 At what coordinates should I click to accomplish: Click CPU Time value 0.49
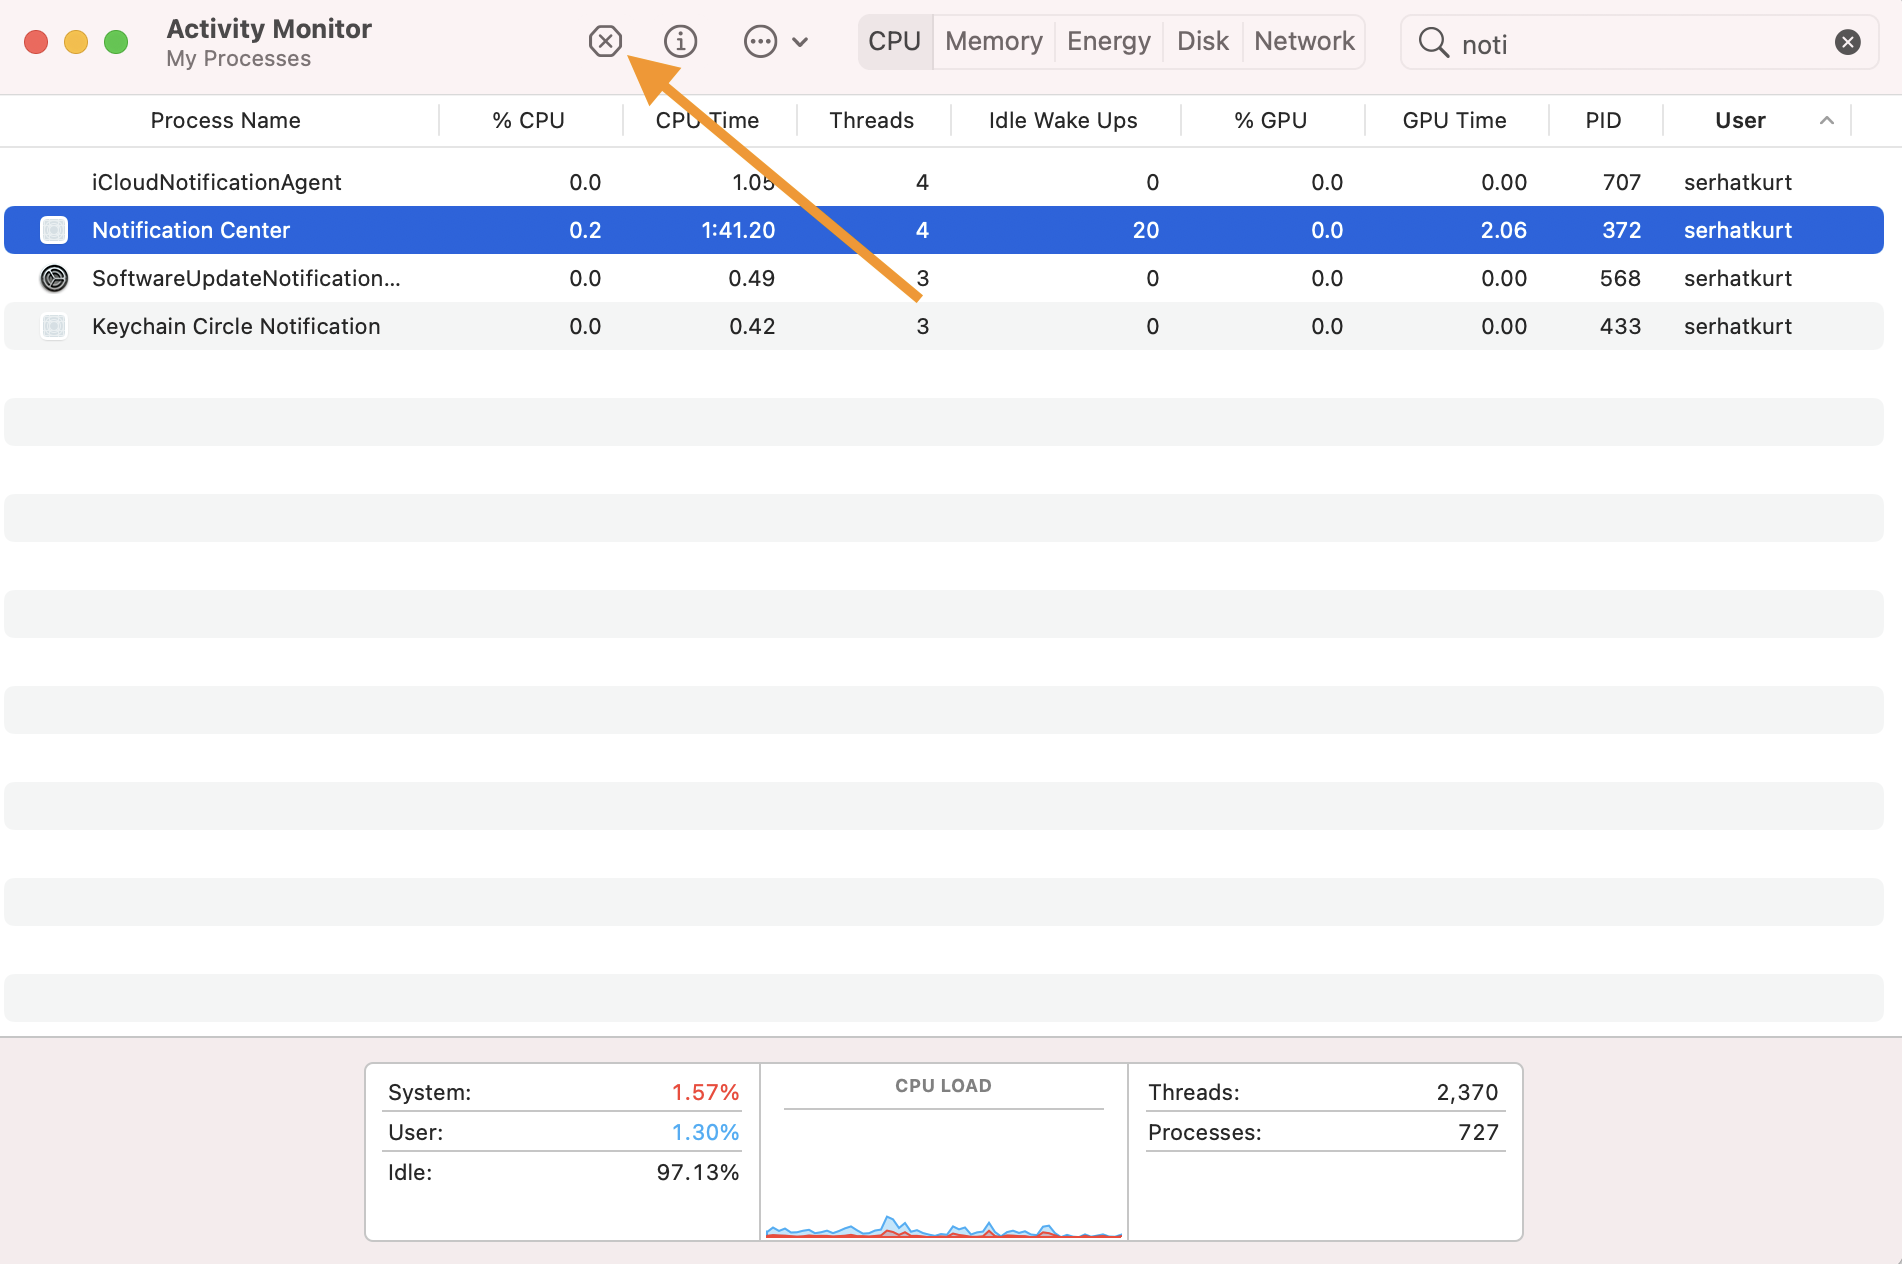coord(751,278)
